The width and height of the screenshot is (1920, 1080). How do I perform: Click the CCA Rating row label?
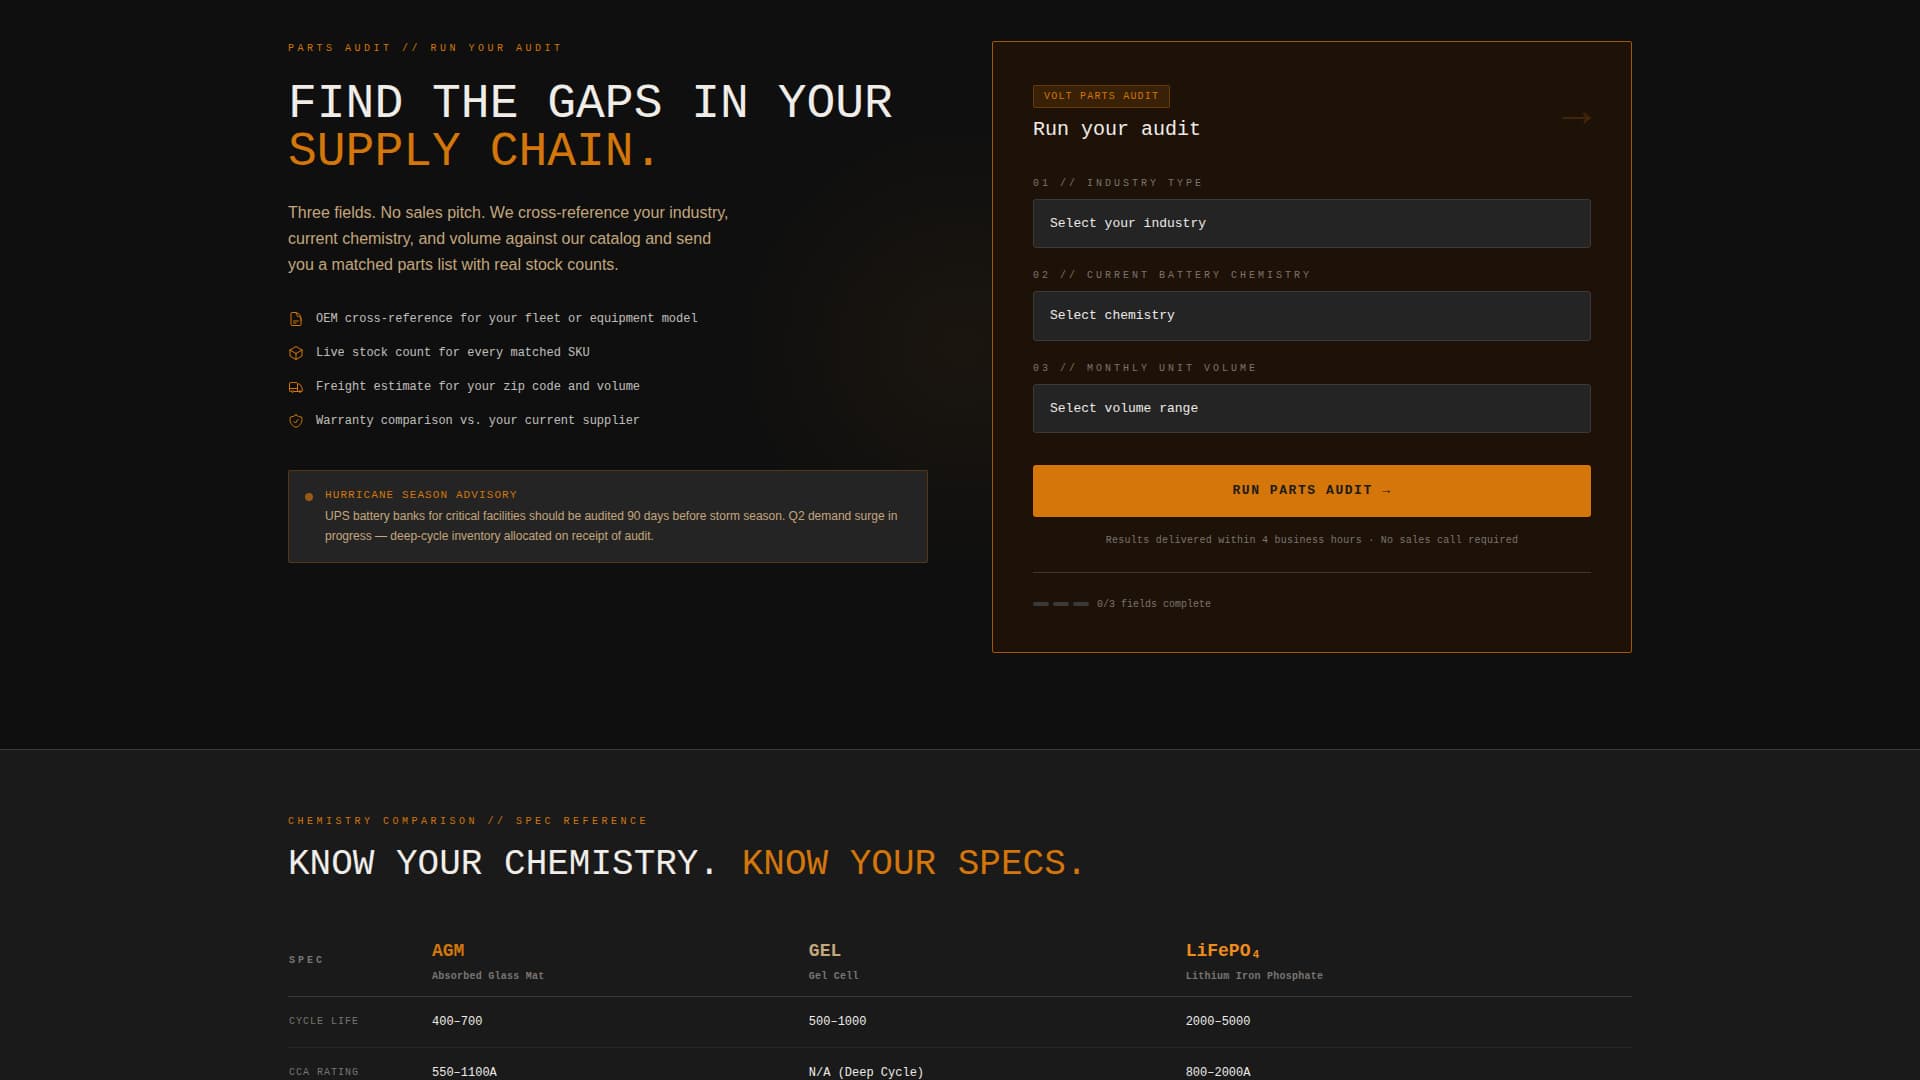click(323, 1072)
